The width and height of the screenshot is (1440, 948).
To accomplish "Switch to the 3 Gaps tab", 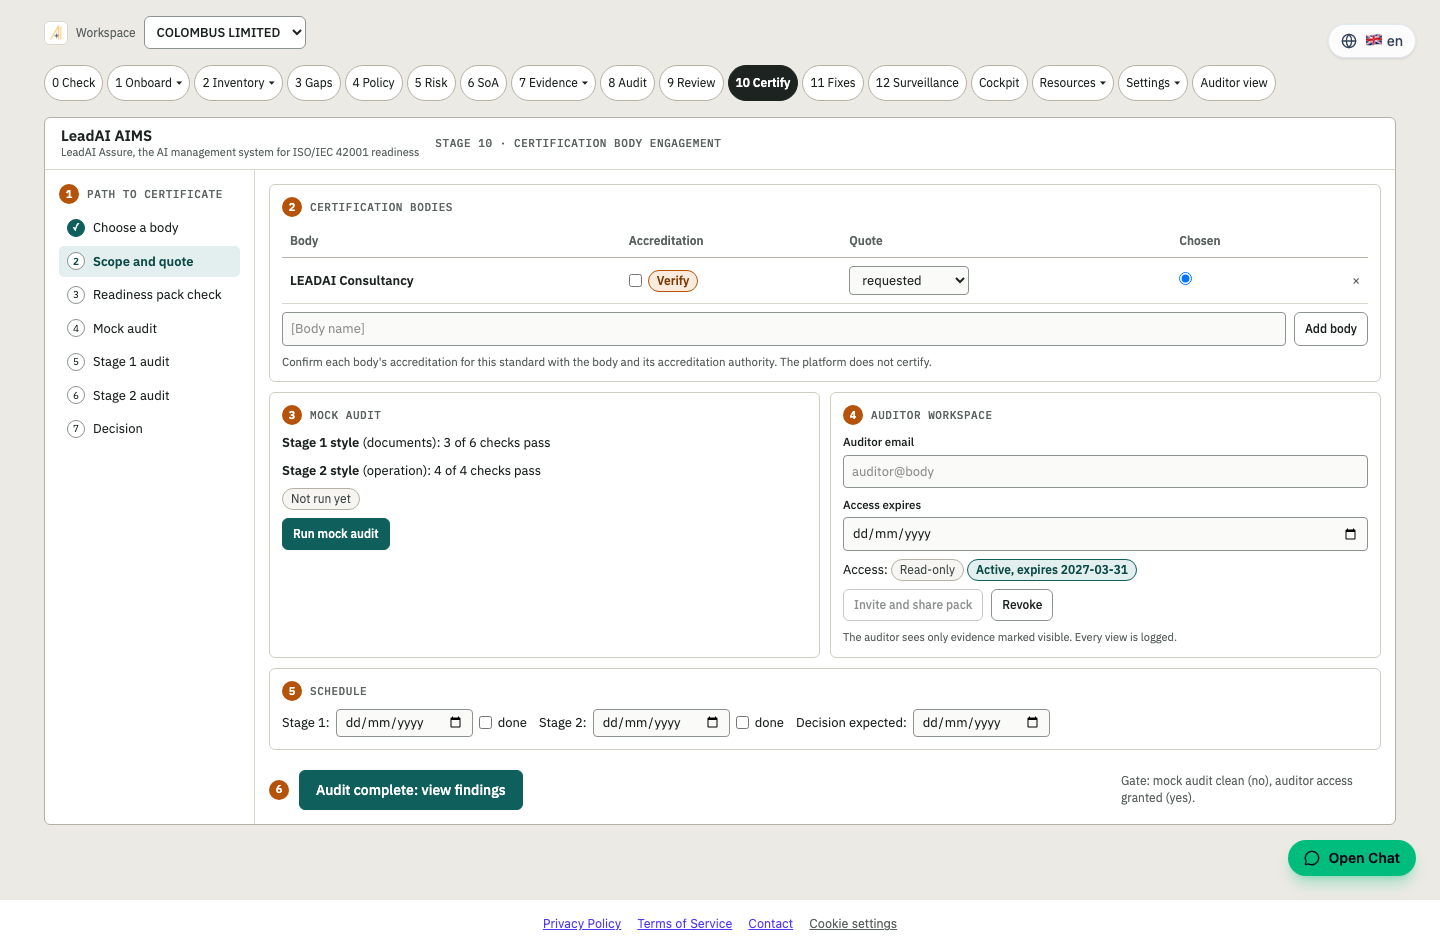I will coord(314,83).
